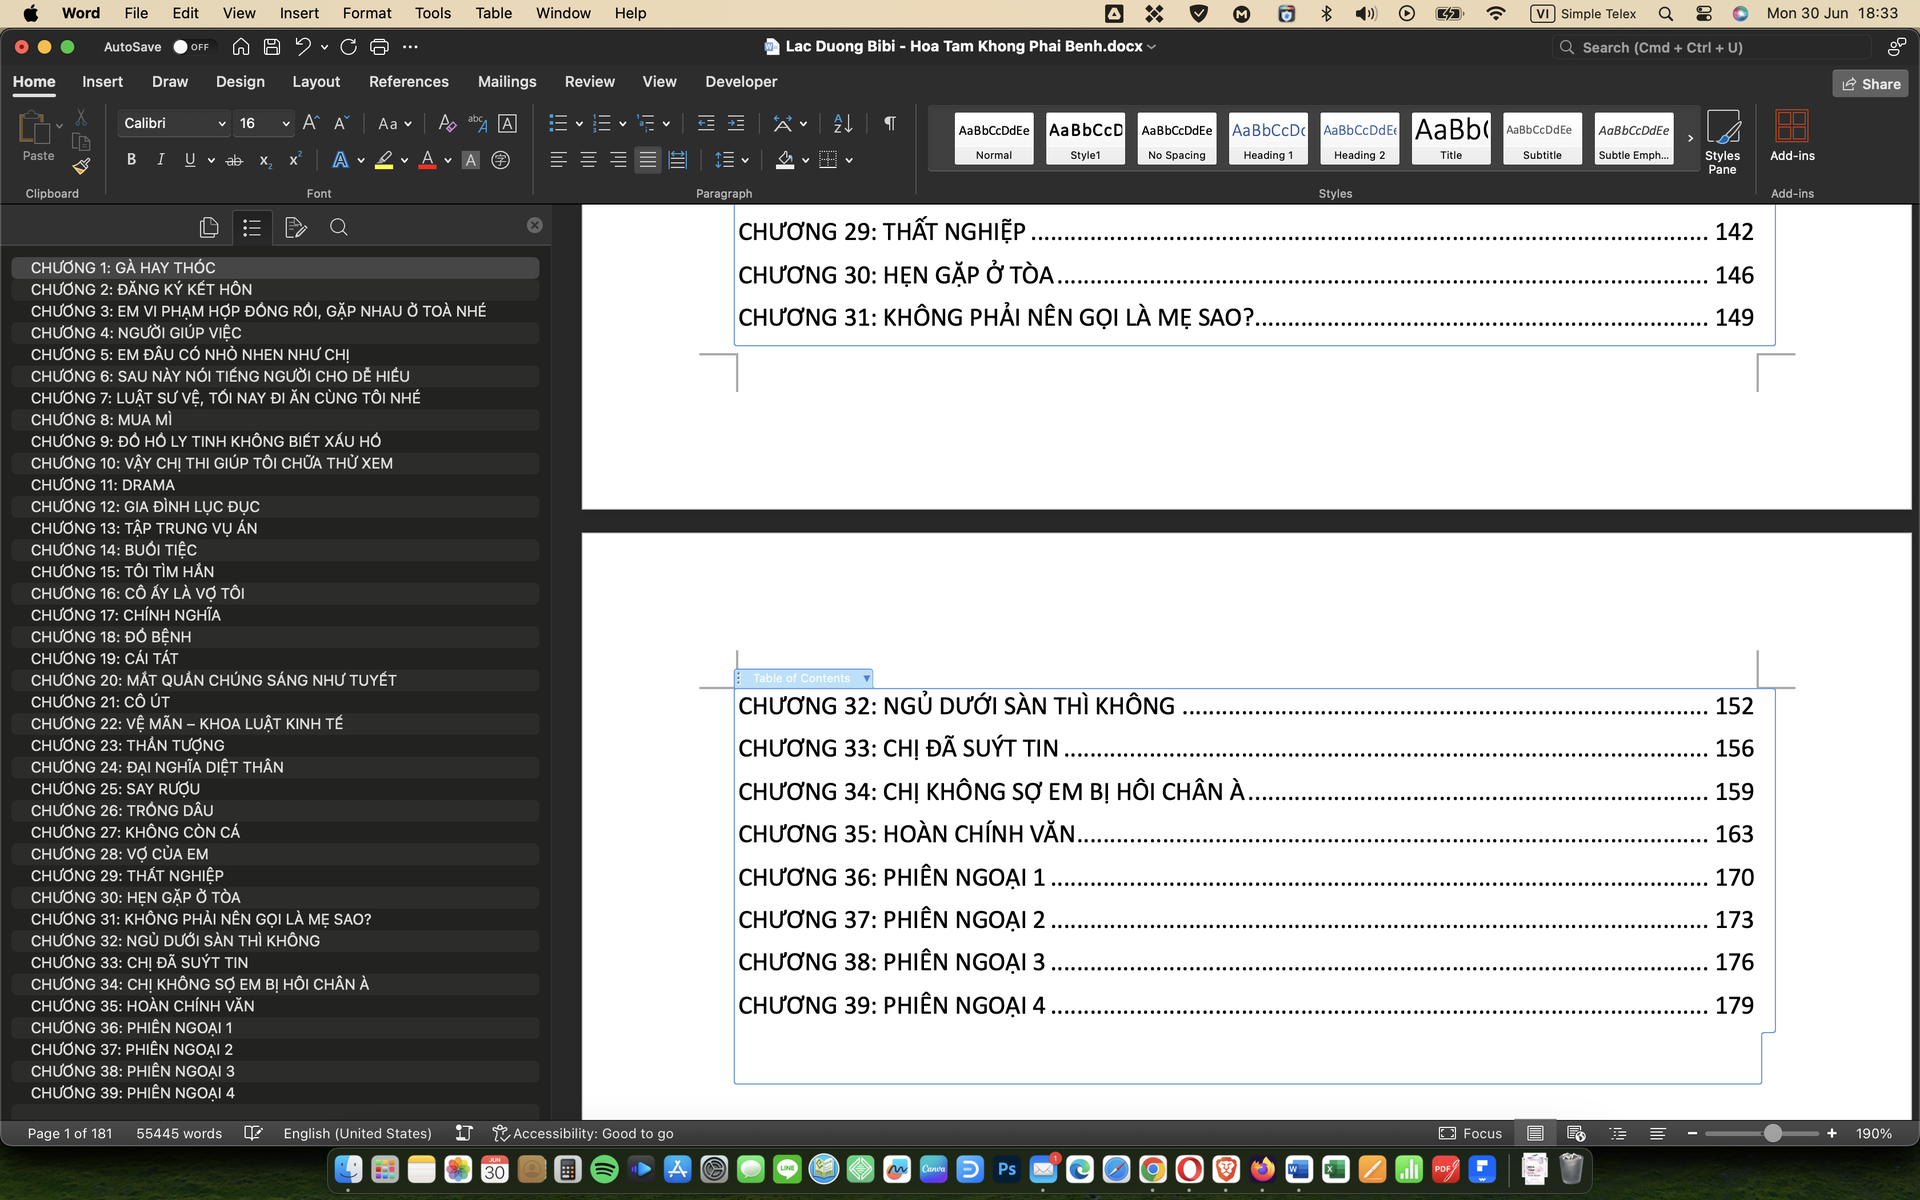Apply the Heading 1 style
Viewport: 1920px width, 1200px height.
(x=1267, y=139)
